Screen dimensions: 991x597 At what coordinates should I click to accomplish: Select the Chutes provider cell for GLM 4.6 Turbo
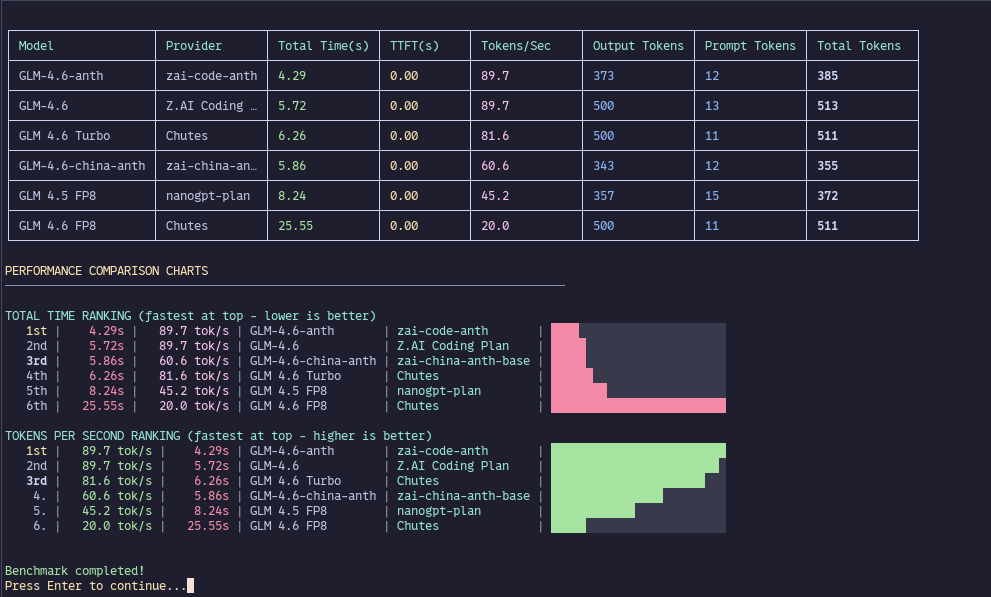tap(190, 135)
